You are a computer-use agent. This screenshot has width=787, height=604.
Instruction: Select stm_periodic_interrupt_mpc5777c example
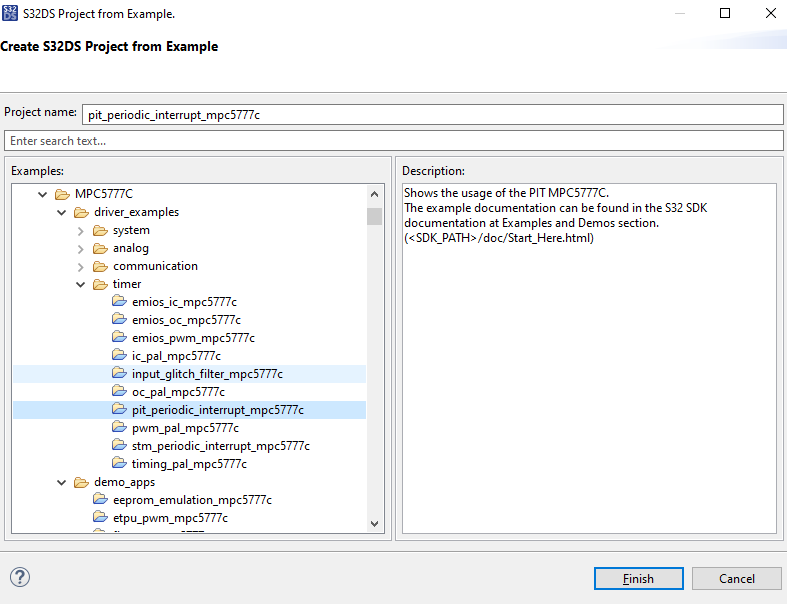click(220, 446)
